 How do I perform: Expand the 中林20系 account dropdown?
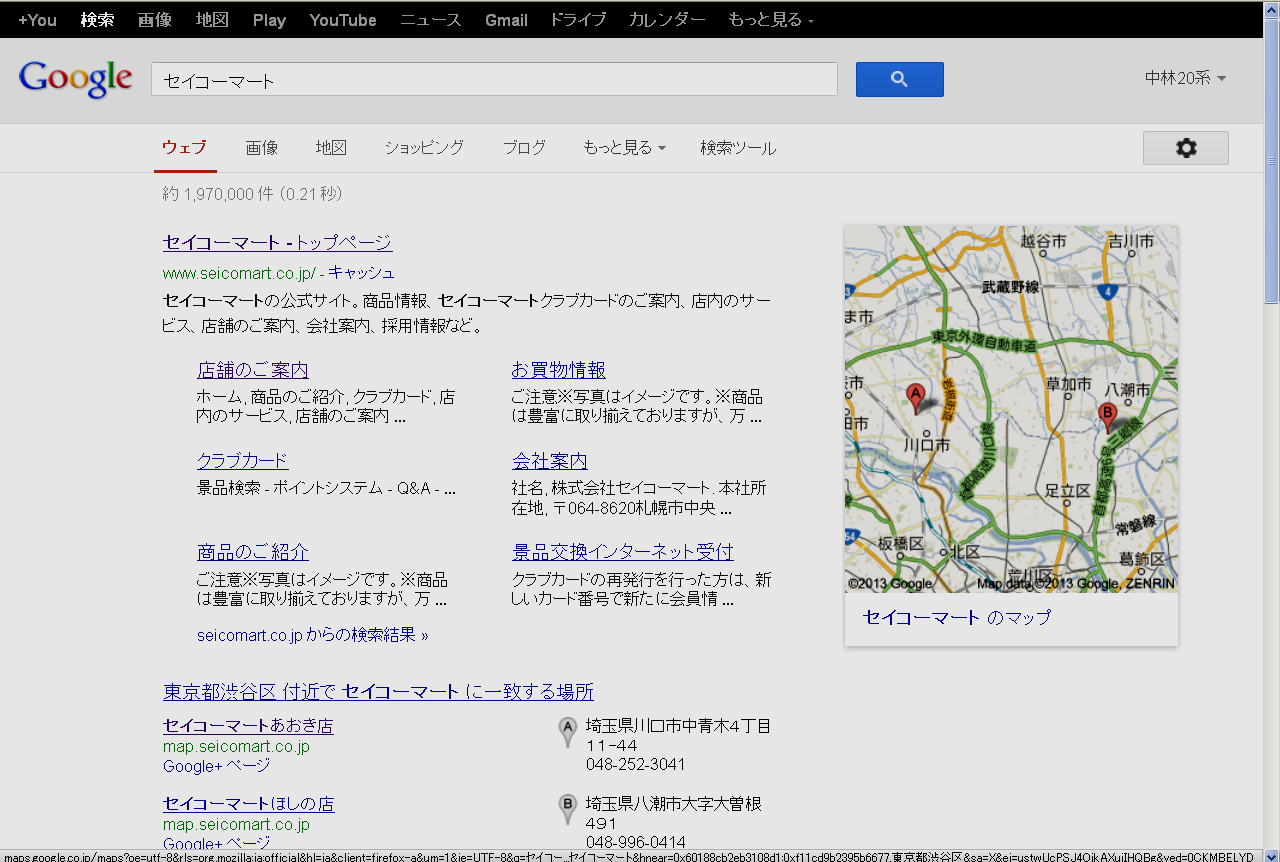click(1185, 78)
